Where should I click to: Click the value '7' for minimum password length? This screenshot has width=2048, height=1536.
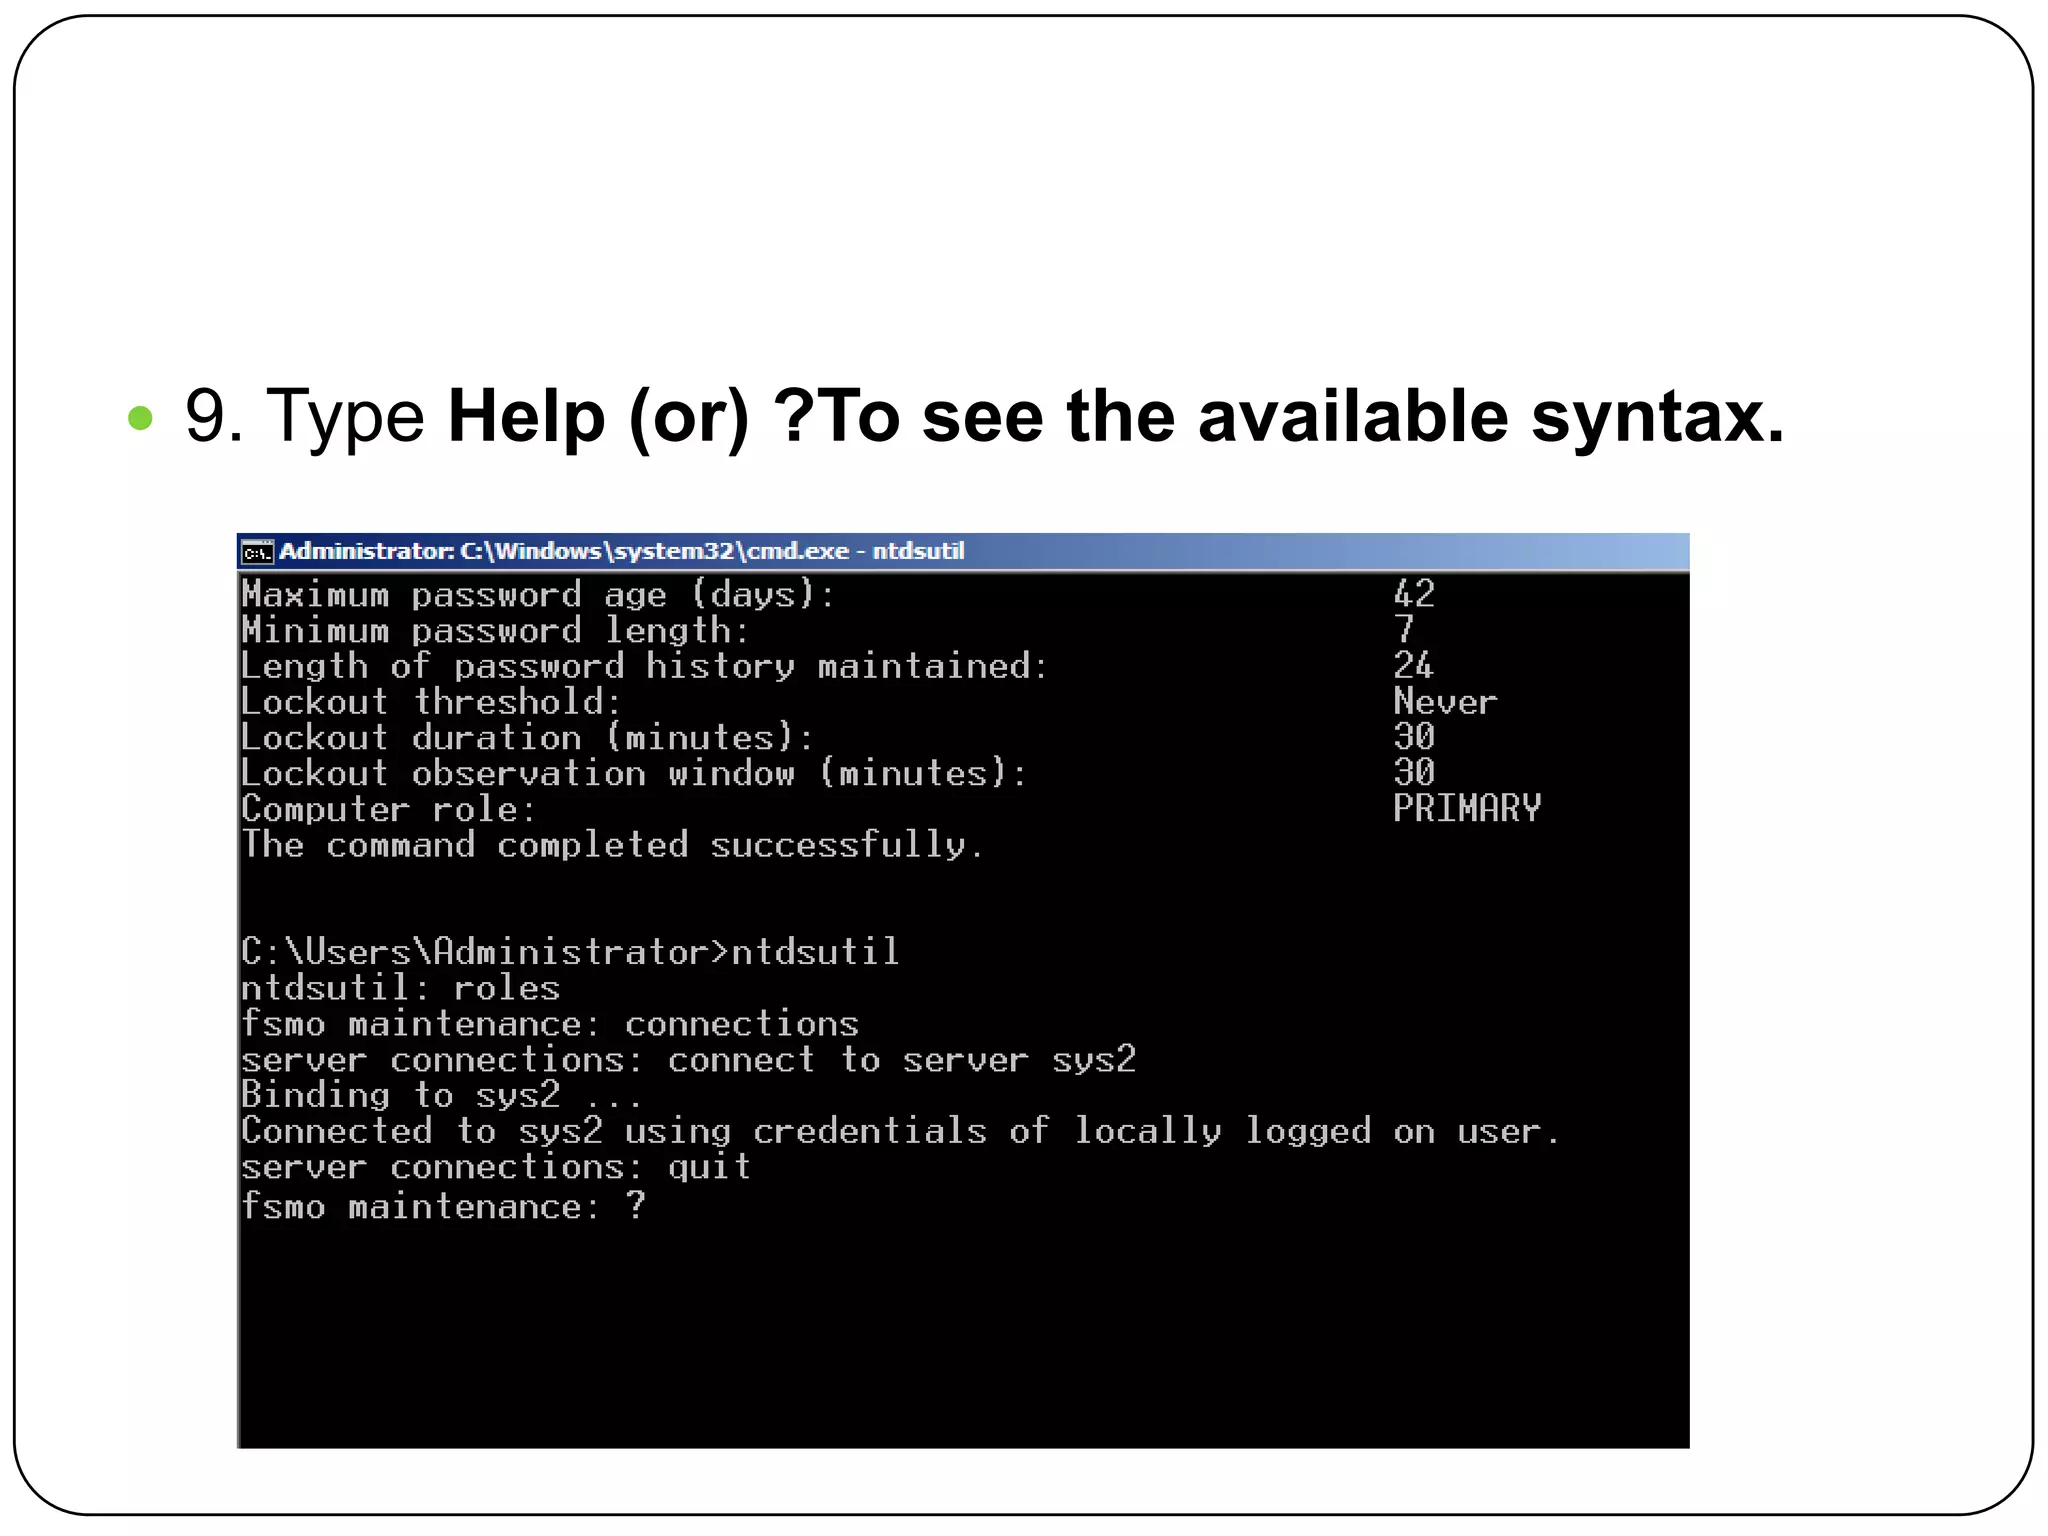pos(1404,630)
